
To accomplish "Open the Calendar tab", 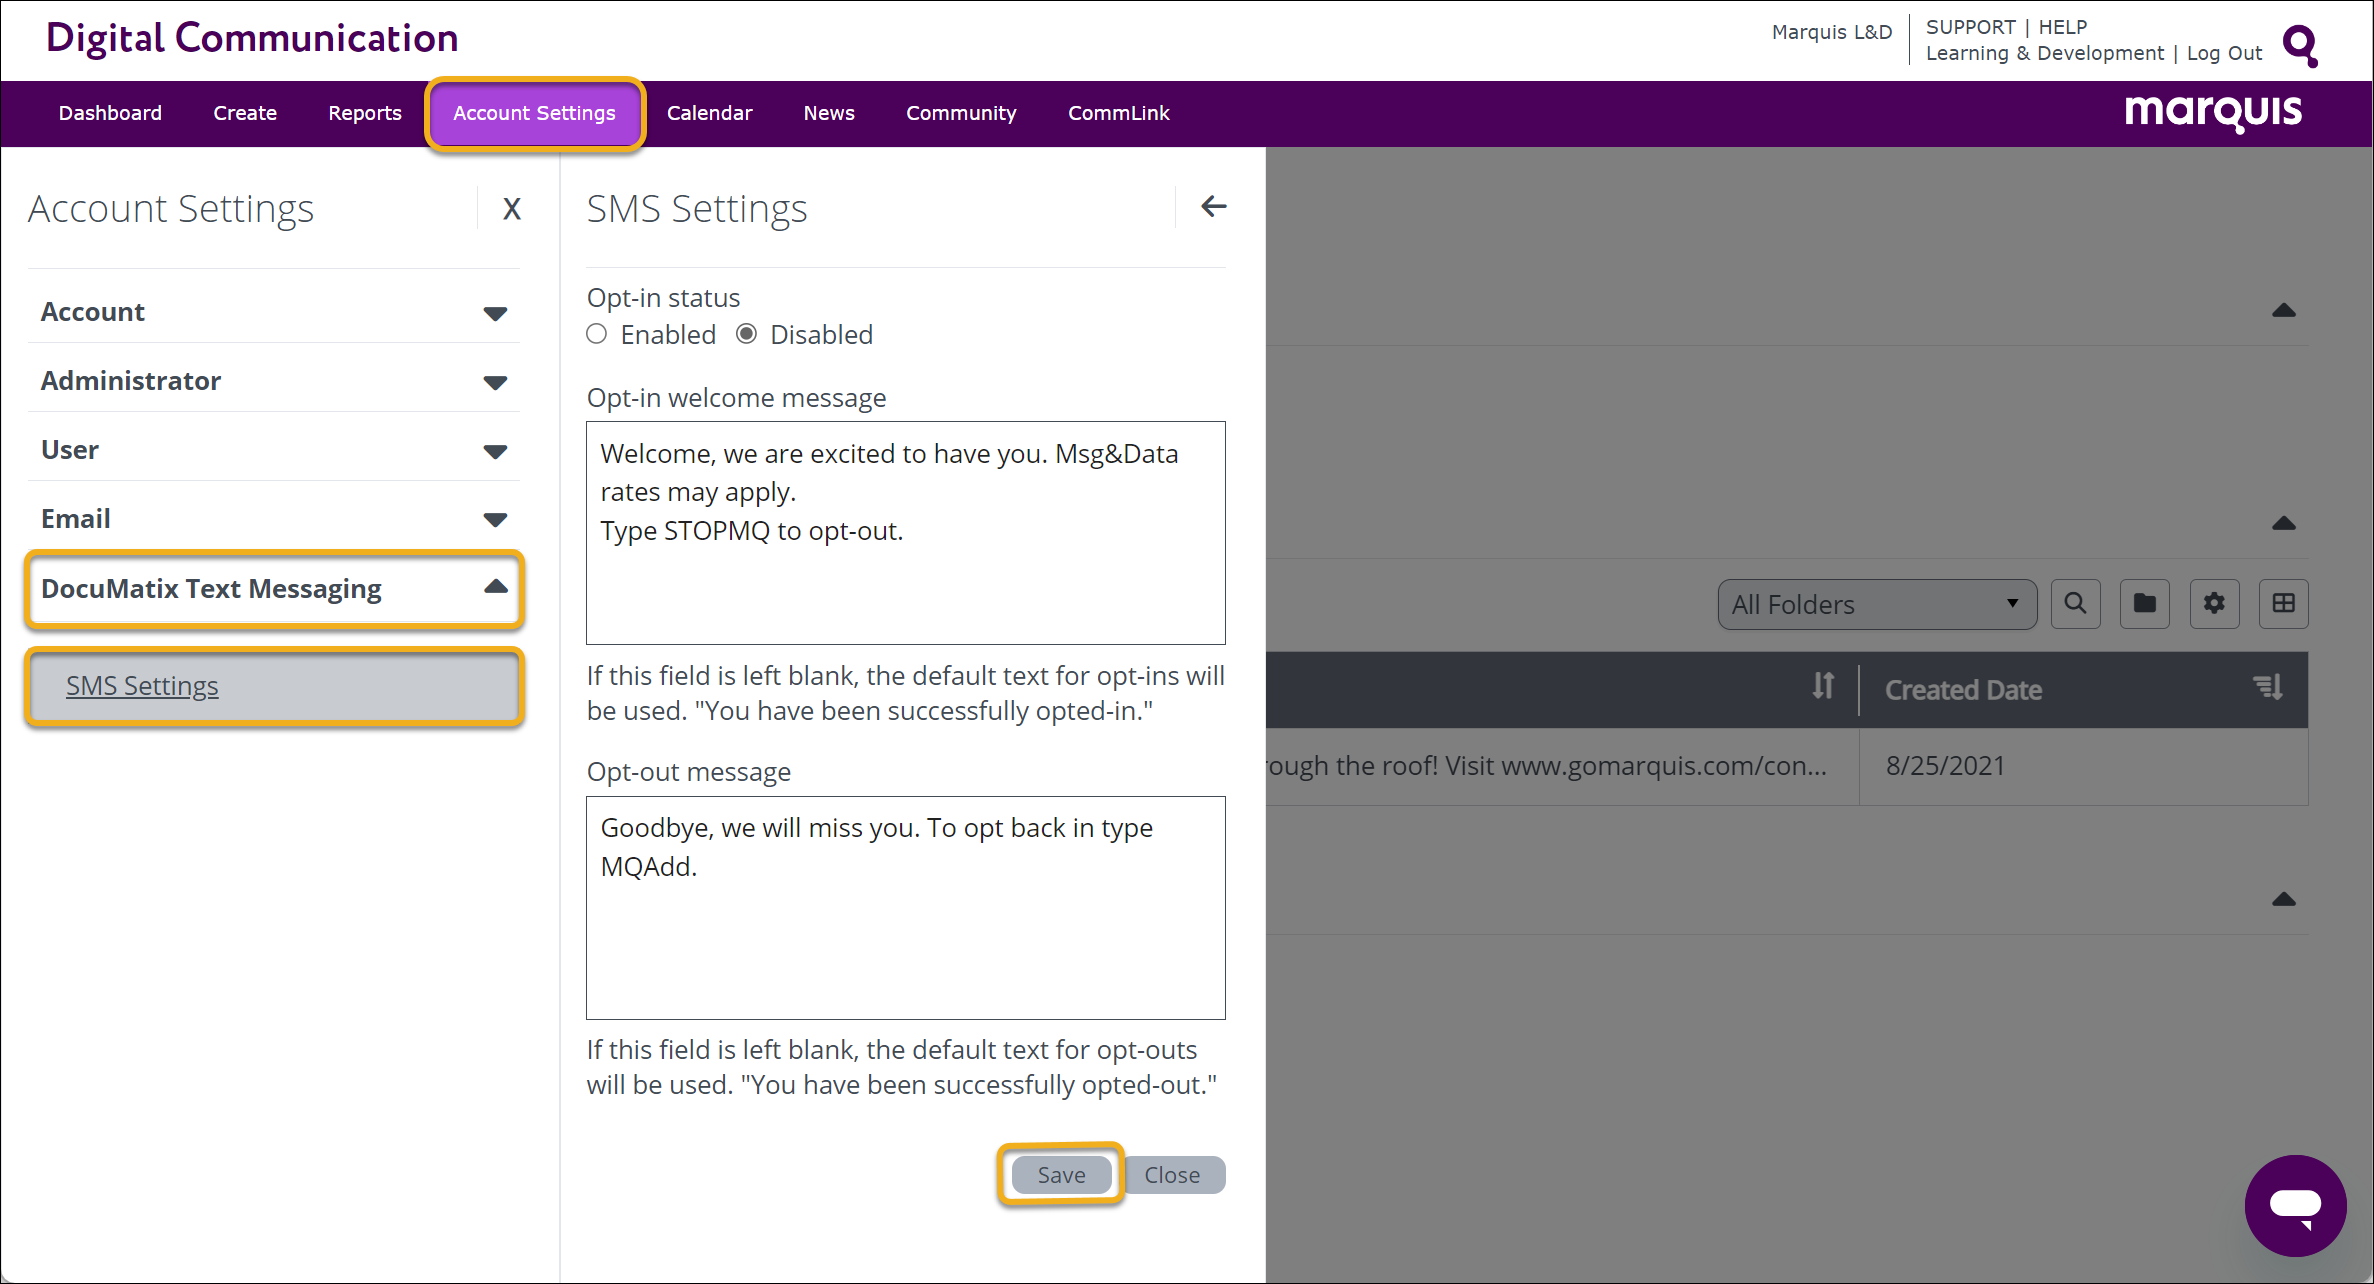I will tap(709, 113).
